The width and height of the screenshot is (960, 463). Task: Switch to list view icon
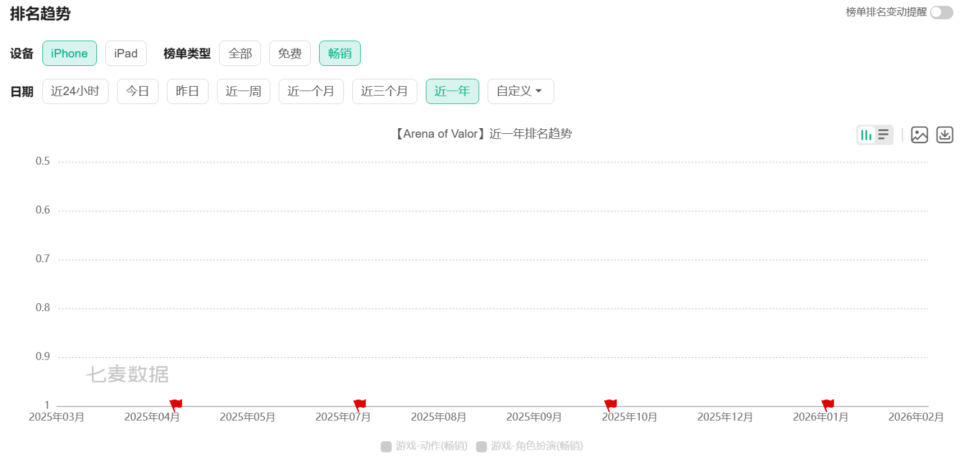point(884,135)
